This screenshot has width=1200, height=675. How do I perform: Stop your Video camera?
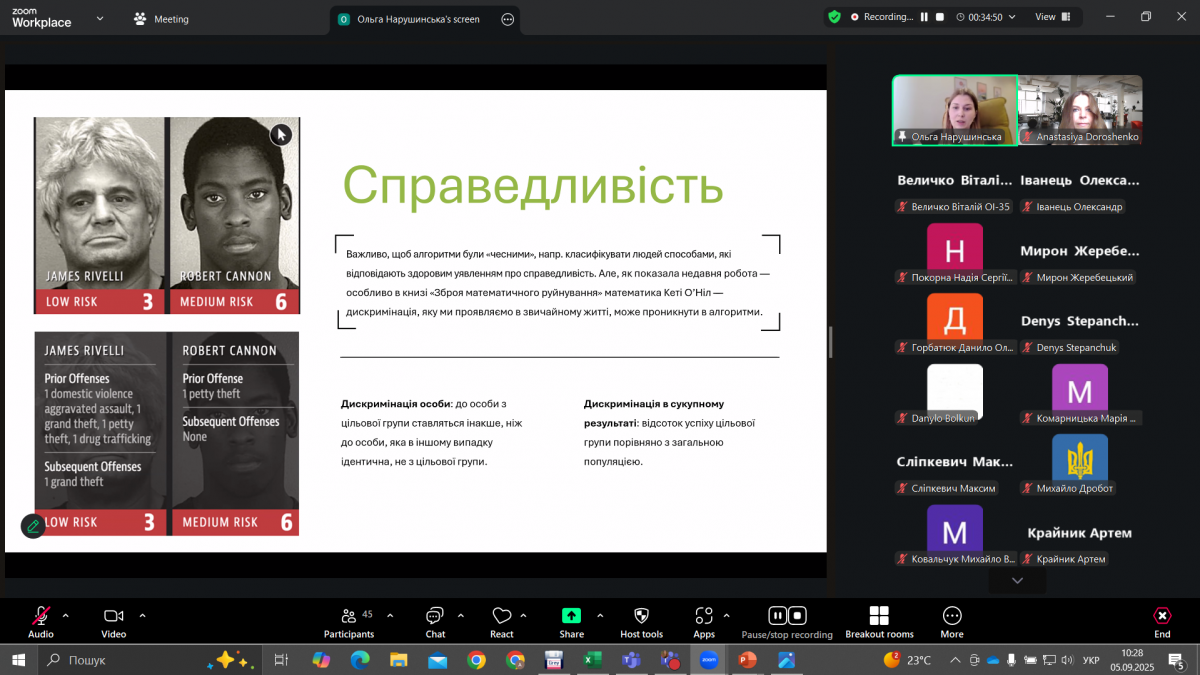point(113,615)
